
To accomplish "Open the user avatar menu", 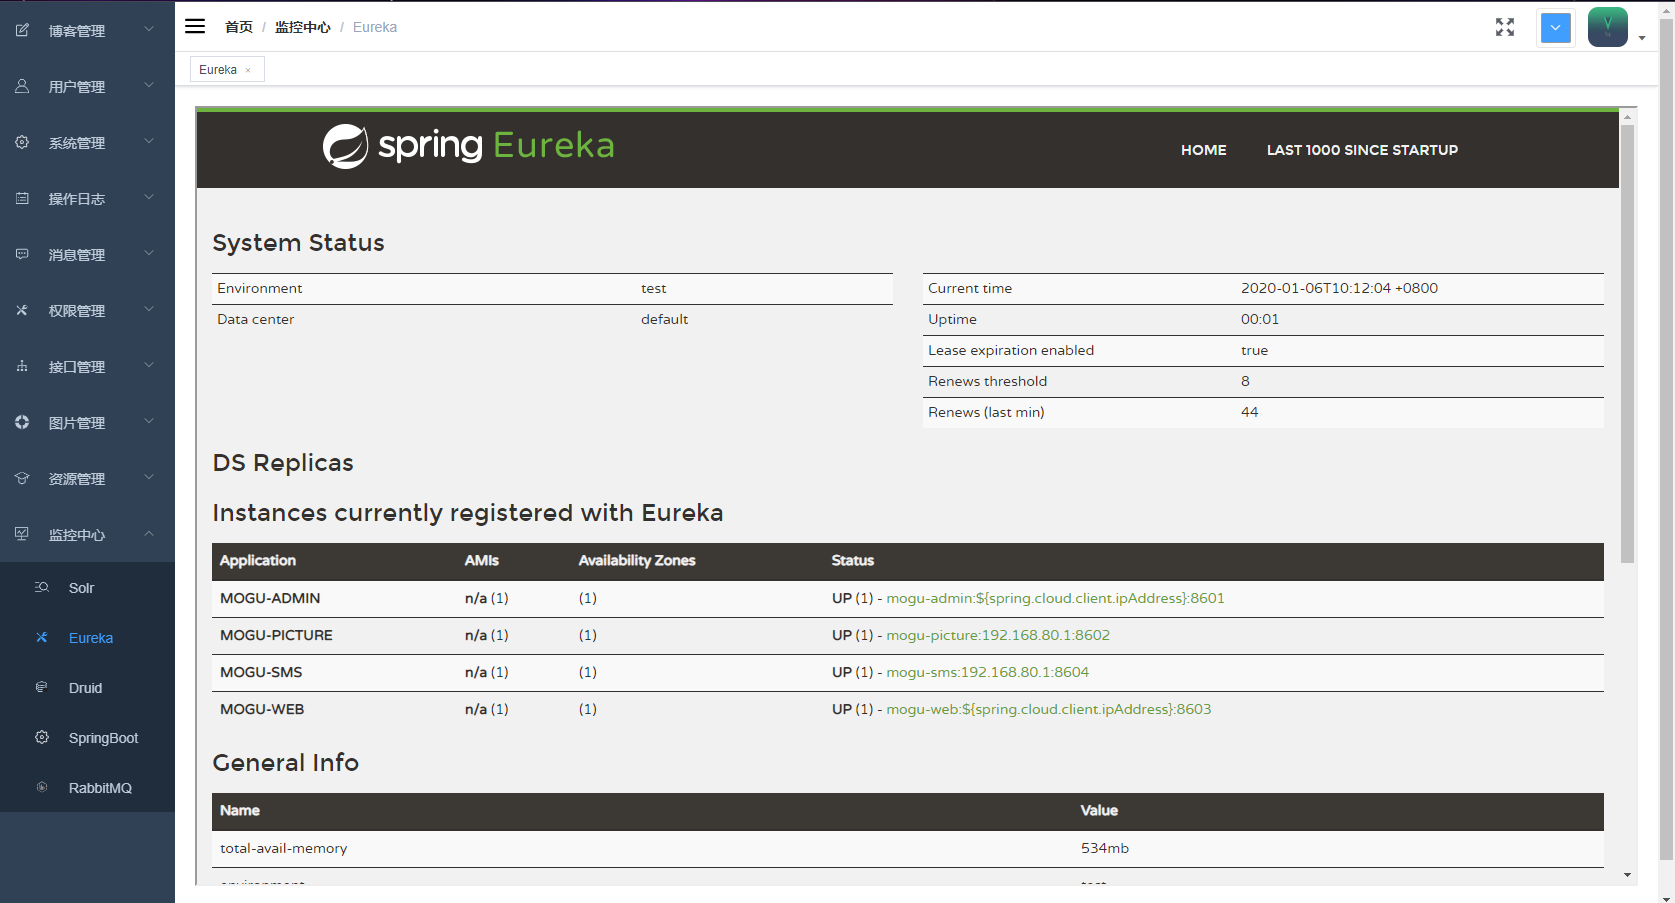I will 1608,27.
